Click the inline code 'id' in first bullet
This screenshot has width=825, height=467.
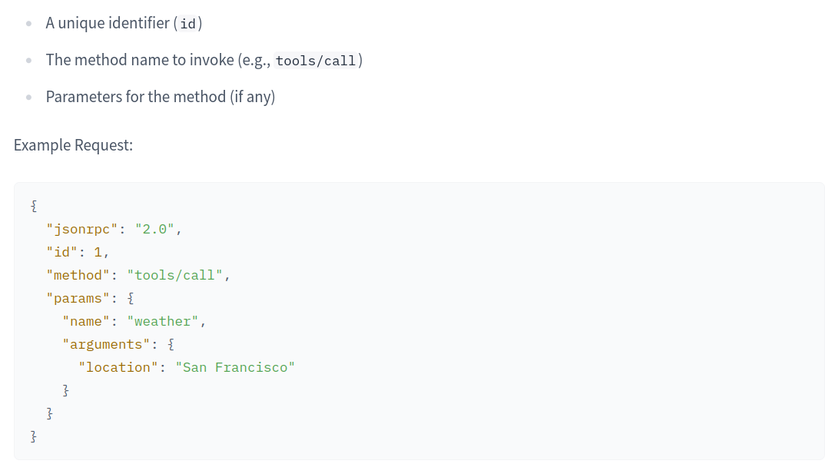tap(188, 24)
